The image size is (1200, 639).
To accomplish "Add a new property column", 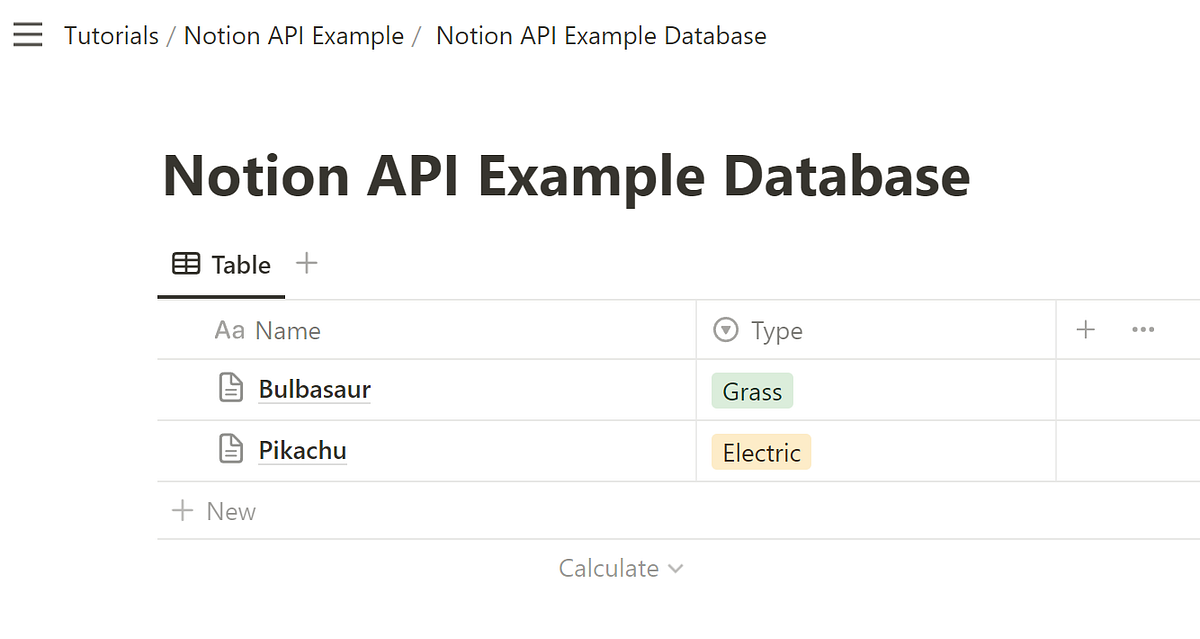I will pyautogui.click(x=1086, y=330).
